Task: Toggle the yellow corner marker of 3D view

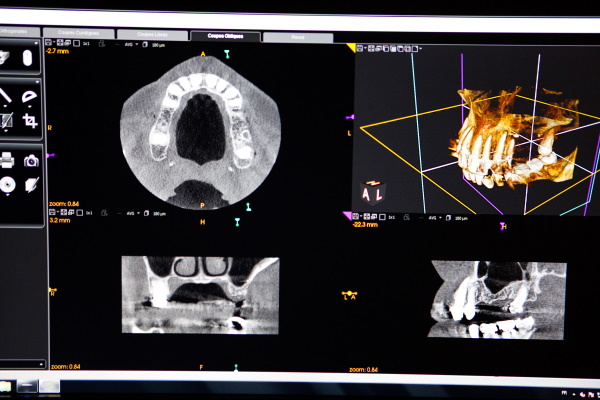Action: pos(351,47)
